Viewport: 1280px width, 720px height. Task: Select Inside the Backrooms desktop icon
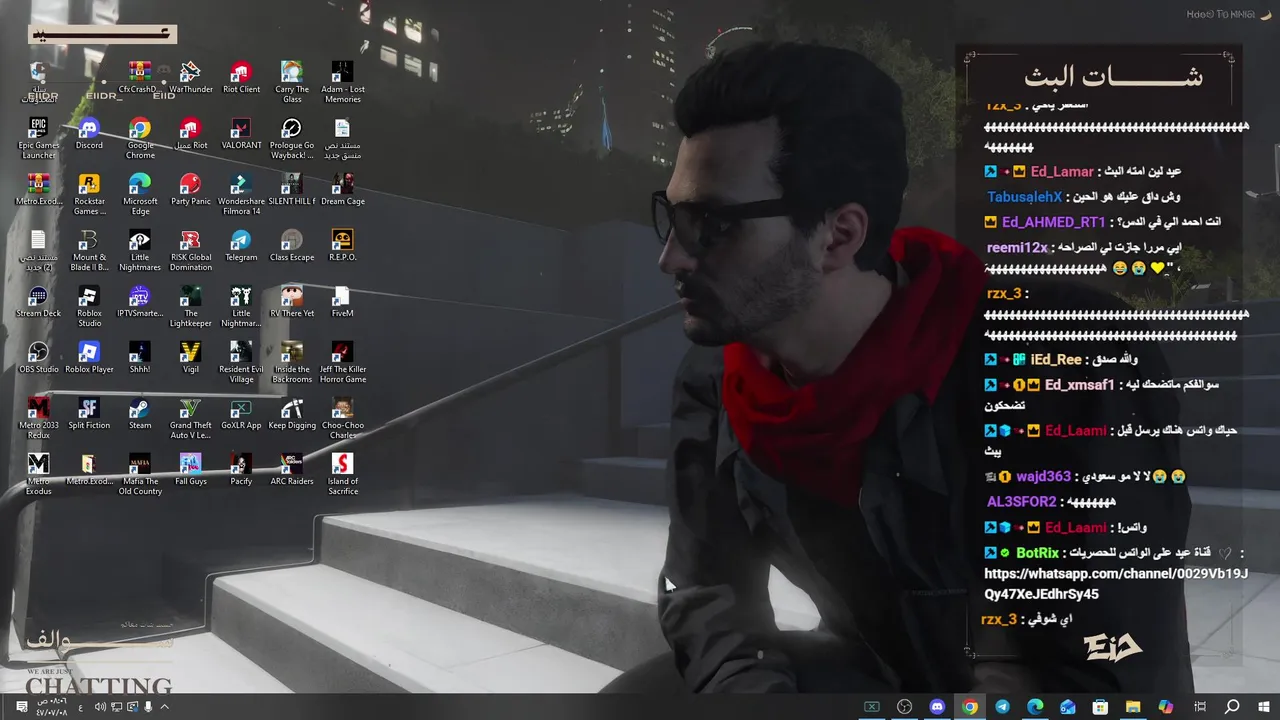(x=292, y=362)
